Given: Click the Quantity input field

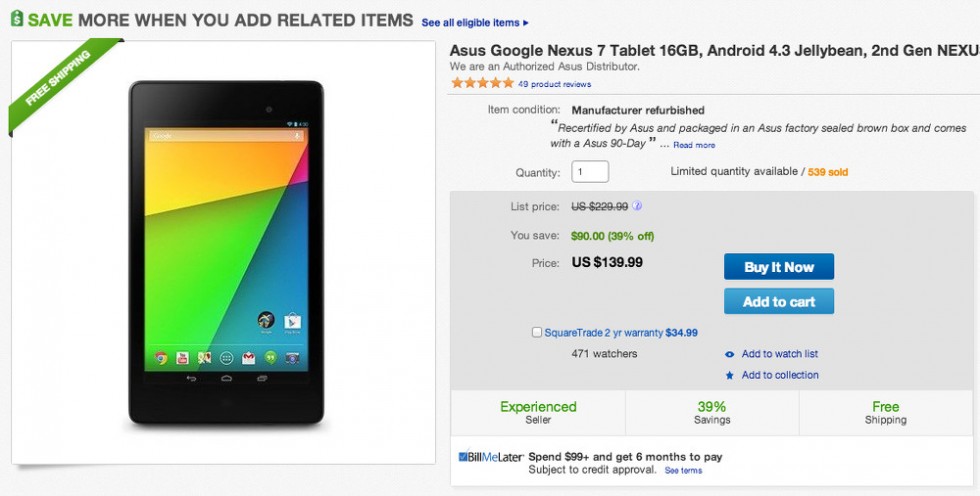Looking at the screenshot, I should 590,172.
